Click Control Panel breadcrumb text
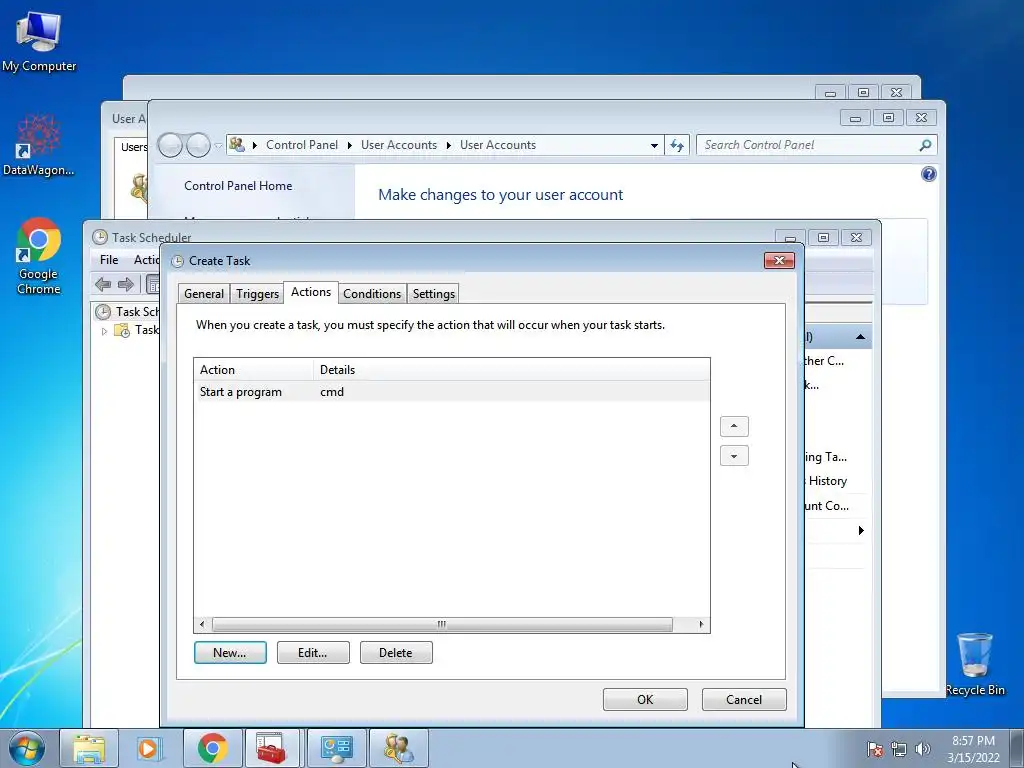The height and width of the screenshot is (768, 1024). 302,145
